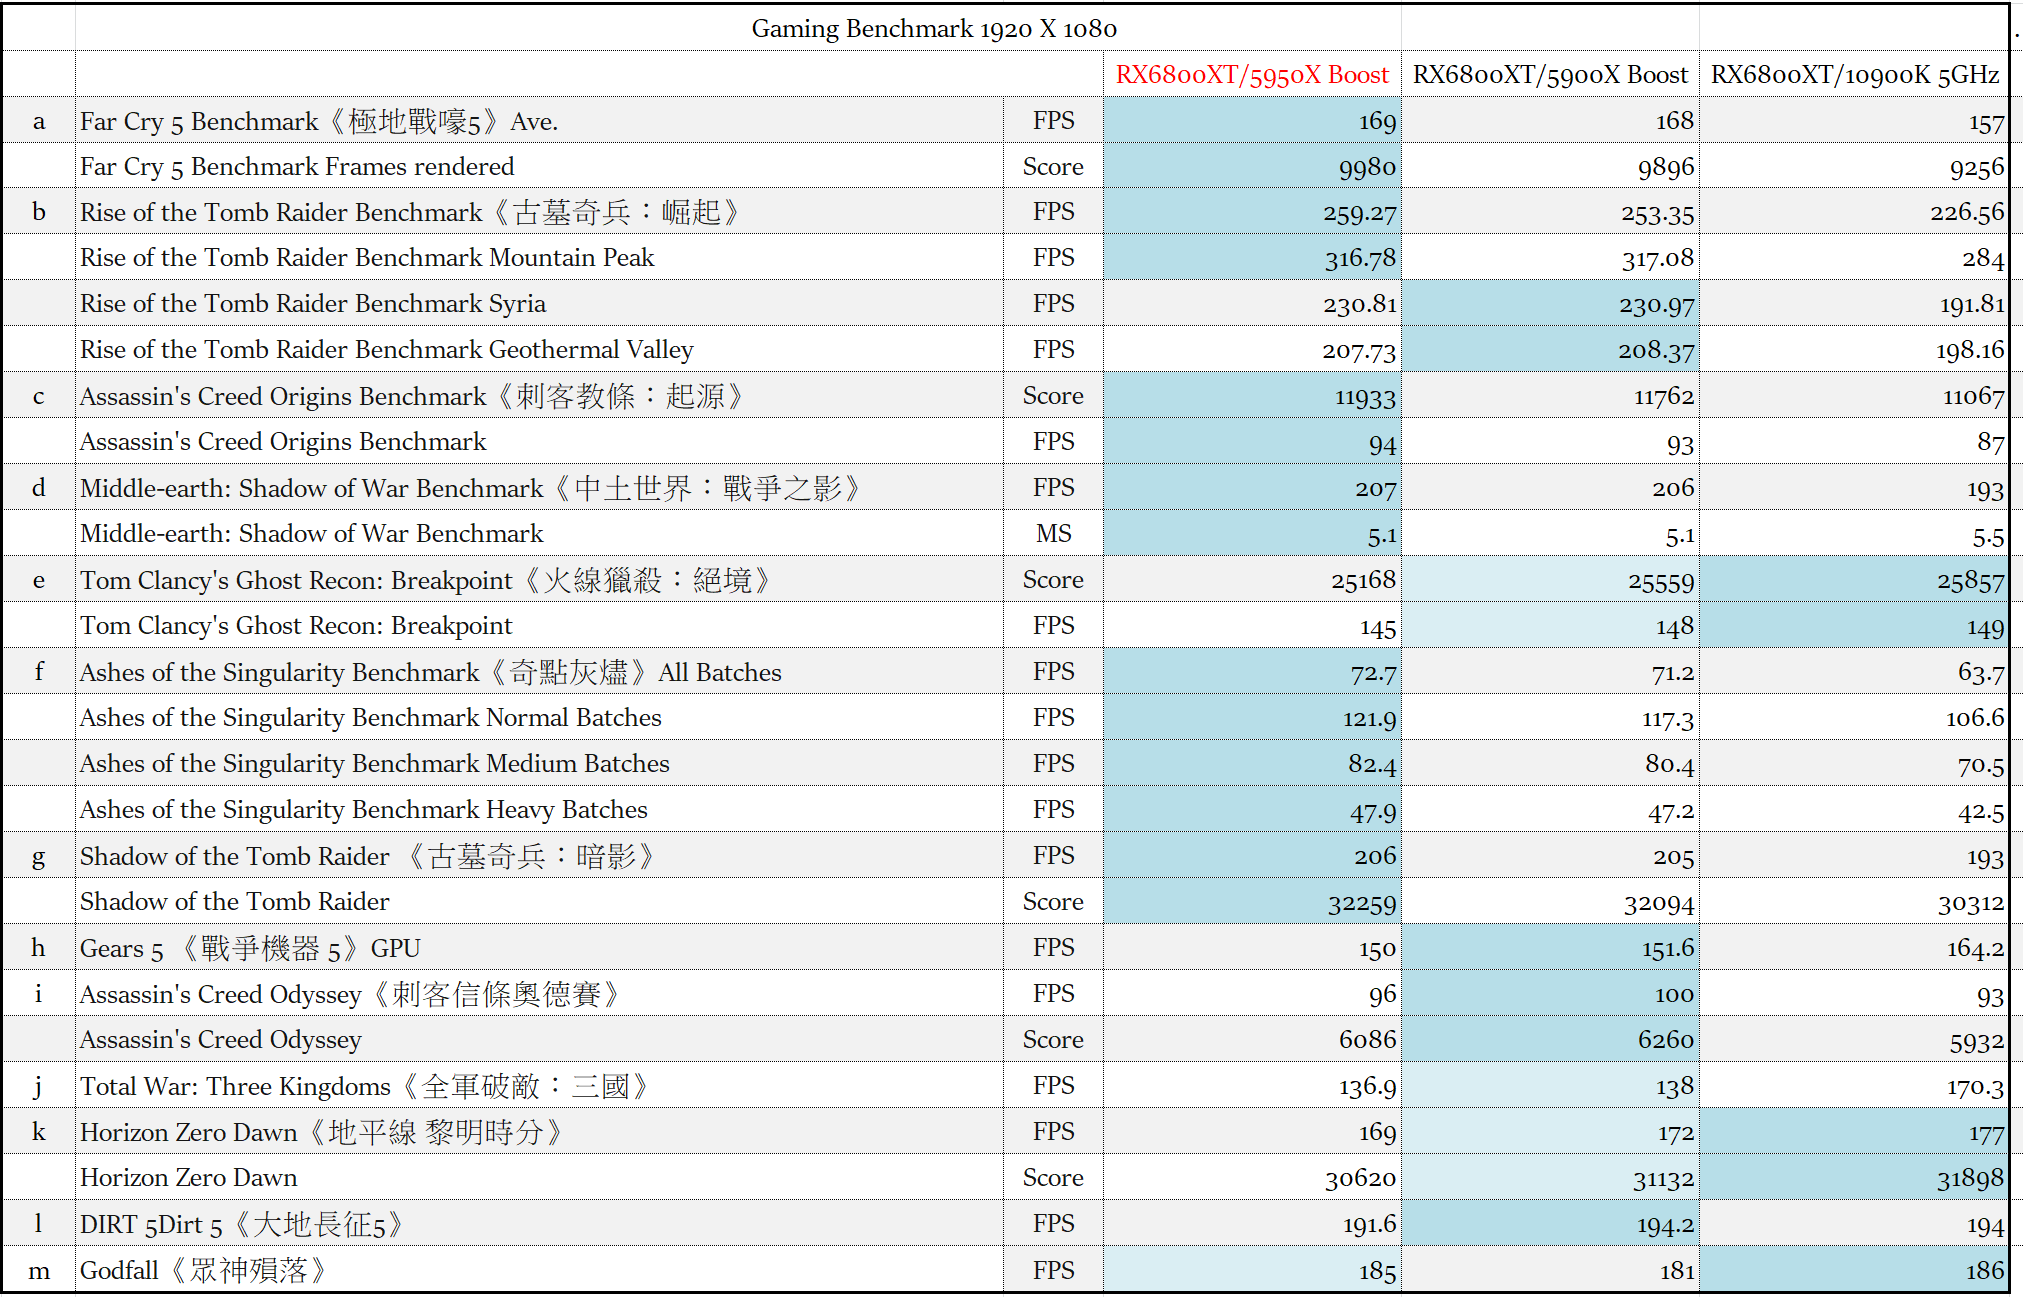Click the 'Gaming Benchmark 1920 X 1080' title cell

pyautogui.click(x=934, y=28)
